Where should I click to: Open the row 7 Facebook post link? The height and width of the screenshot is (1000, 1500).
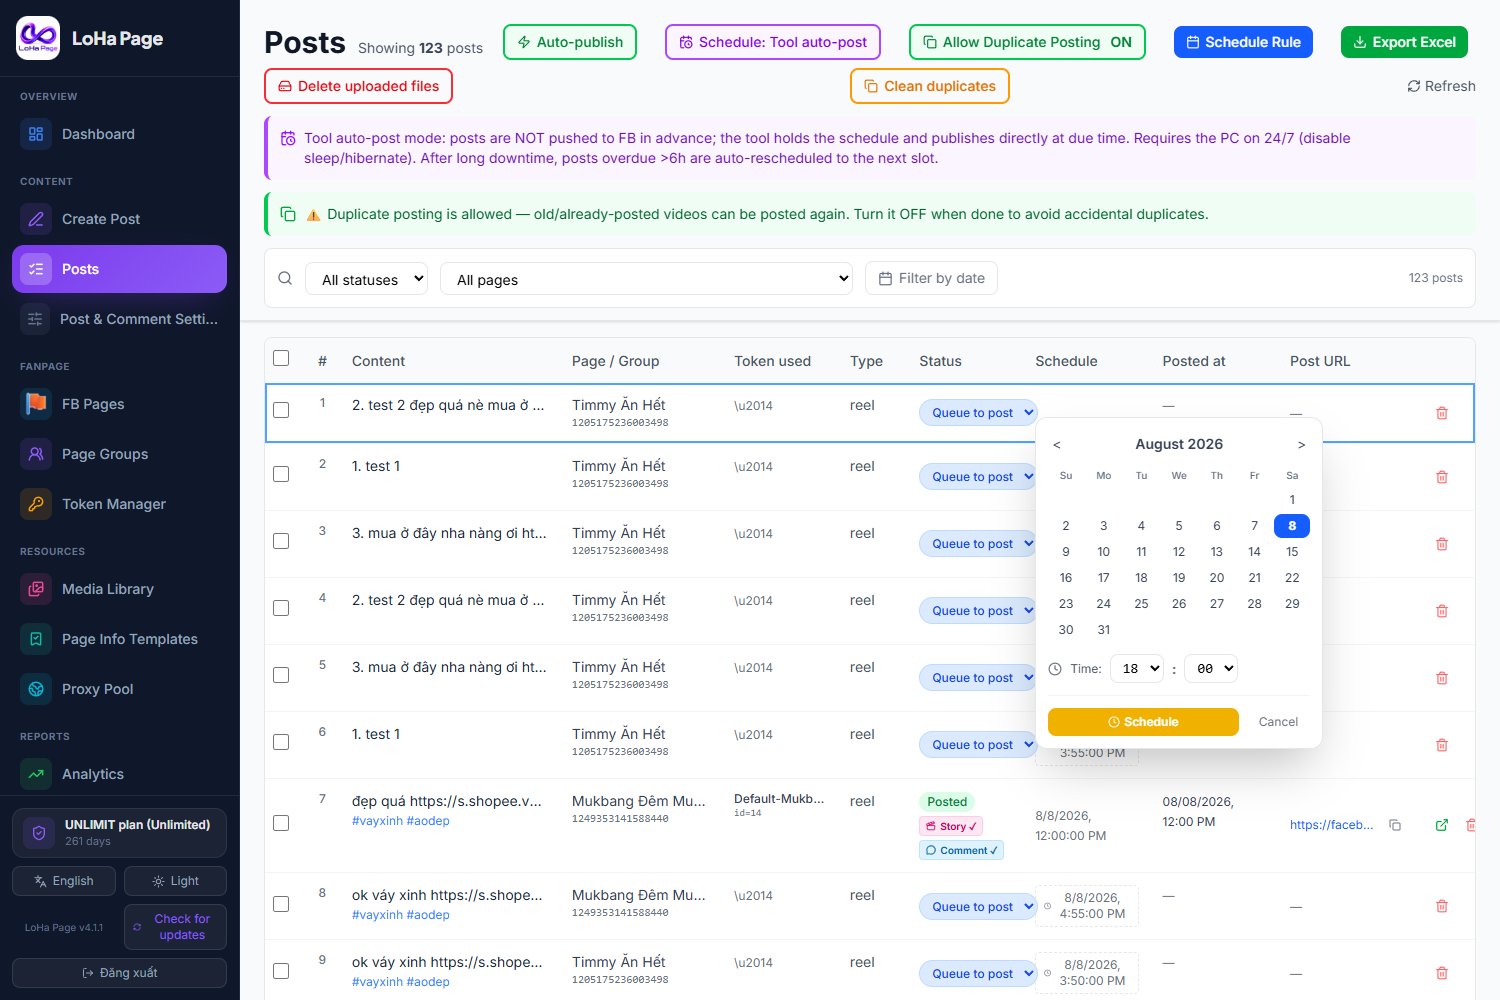click(x=1331, y=825)
